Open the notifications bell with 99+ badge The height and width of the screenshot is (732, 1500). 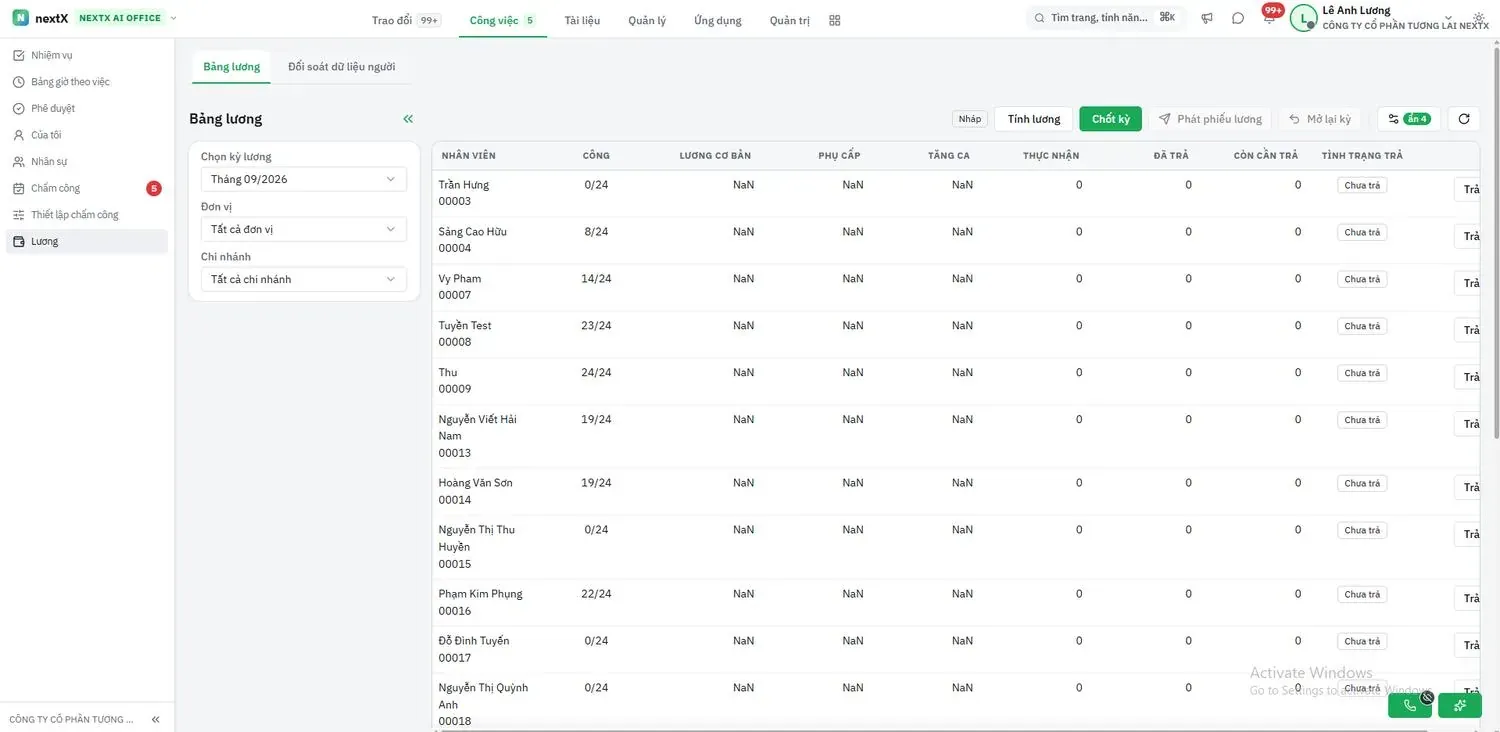click(1269, 18)
